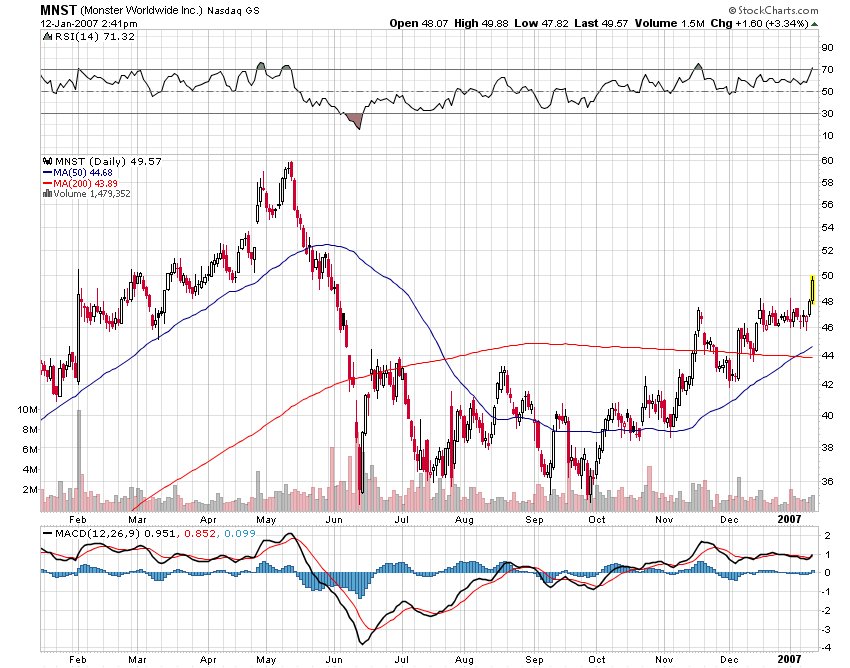This screenshot has height=668, width=850.
Task: Click the 'MACD(12,26,9) 0.951' label
Action: click(115, 534)
